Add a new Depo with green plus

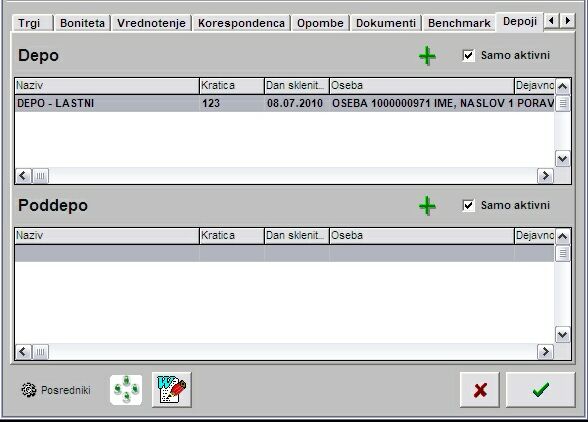click(427, 56)
